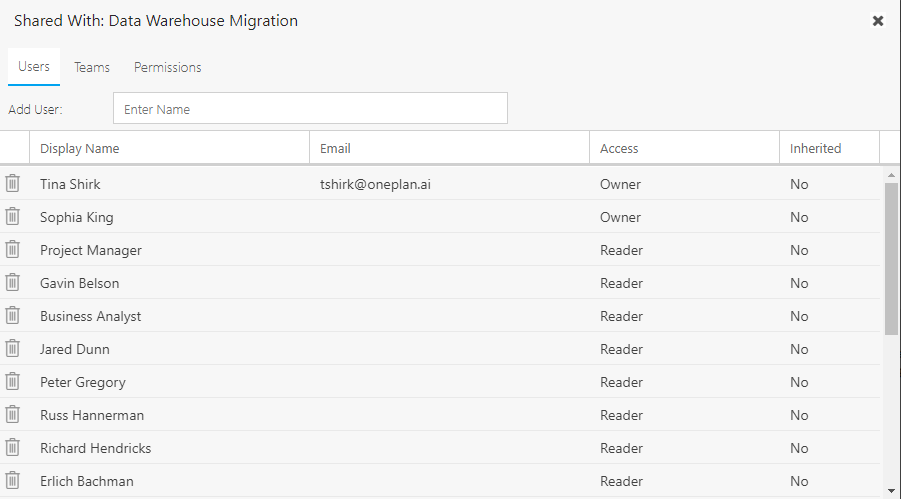Select the Business Analyst name cell
Viewport: 901px width, 499px height.
(x=170, y=316)
